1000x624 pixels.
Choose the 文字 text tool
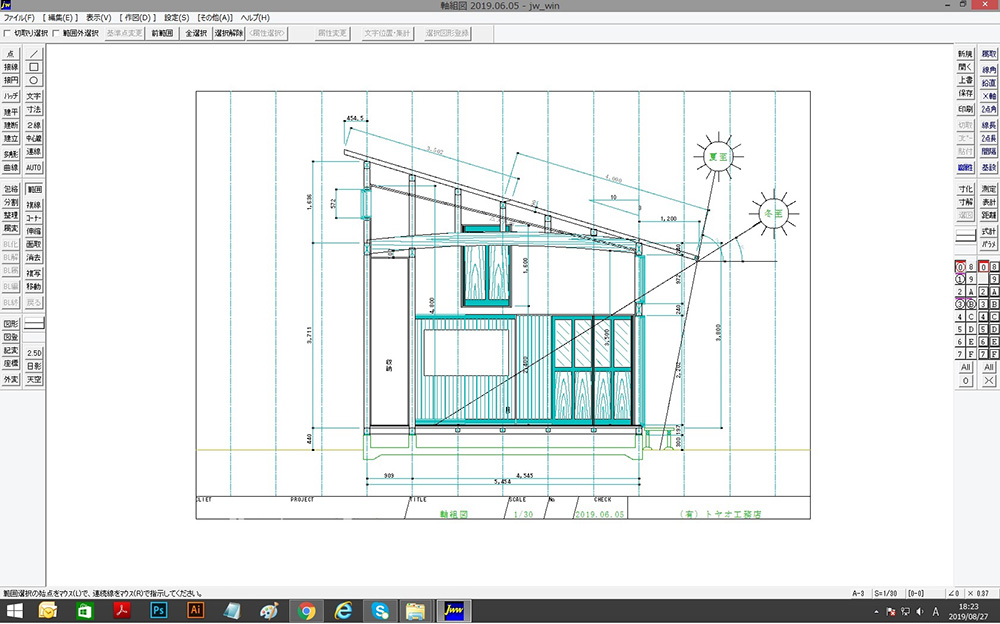click(34, 96)
